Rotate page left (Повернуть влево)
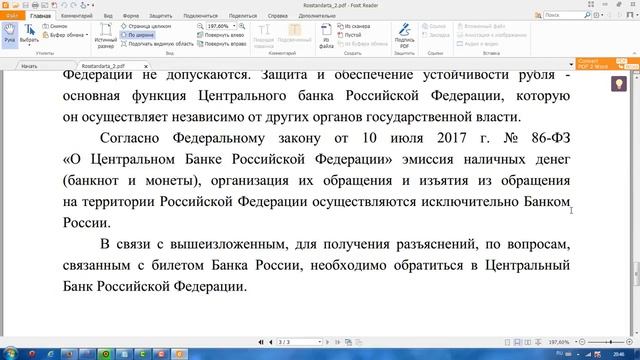The width and height of the screenshot is (640, 360). [x=221, y=35]
